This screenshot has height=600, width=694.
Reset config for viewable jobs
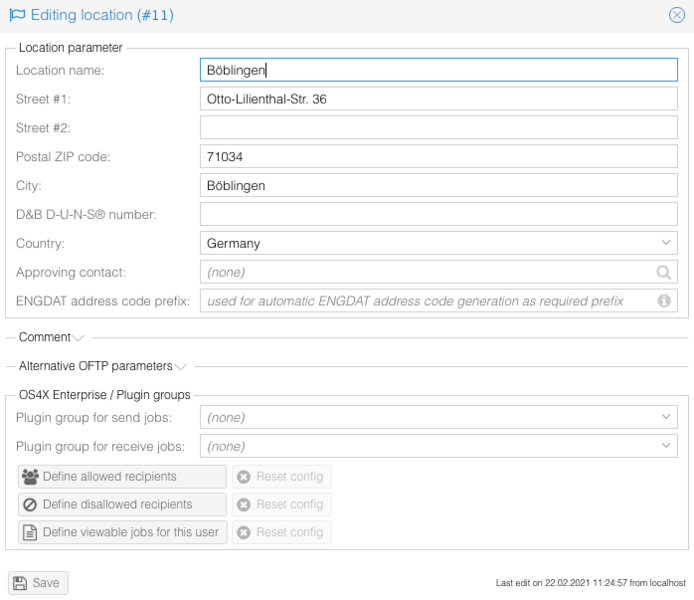click(281, 532)
